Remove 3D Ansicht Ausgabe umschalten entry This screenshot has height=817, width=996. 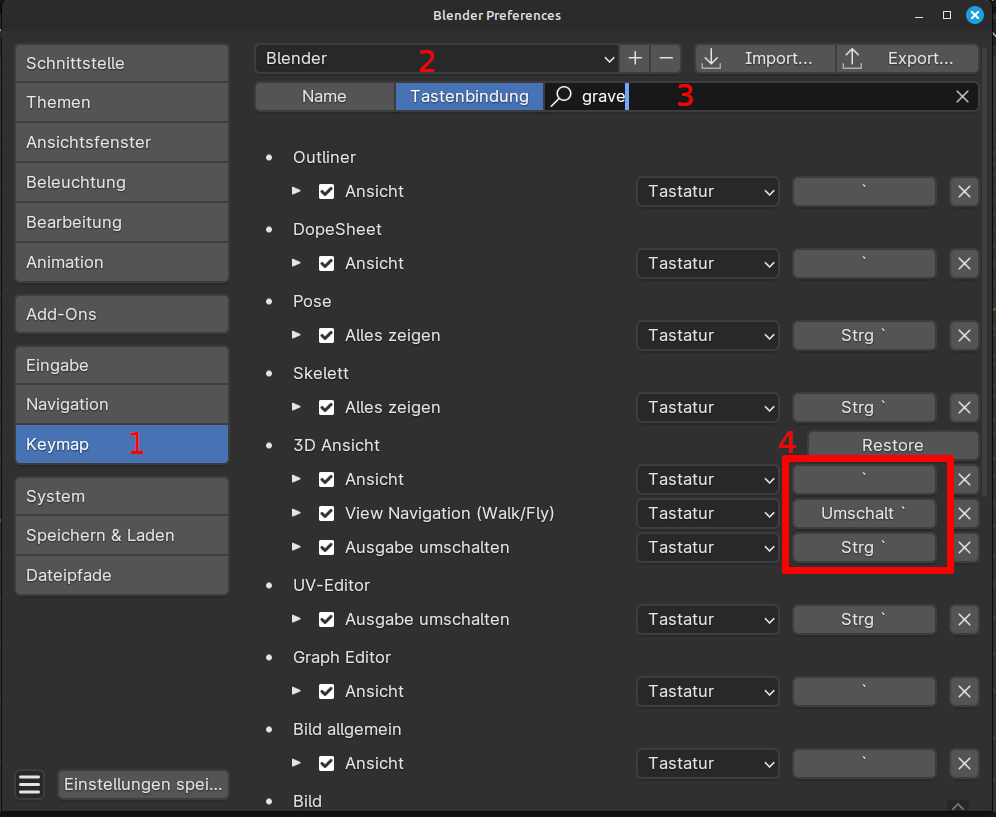964,548
